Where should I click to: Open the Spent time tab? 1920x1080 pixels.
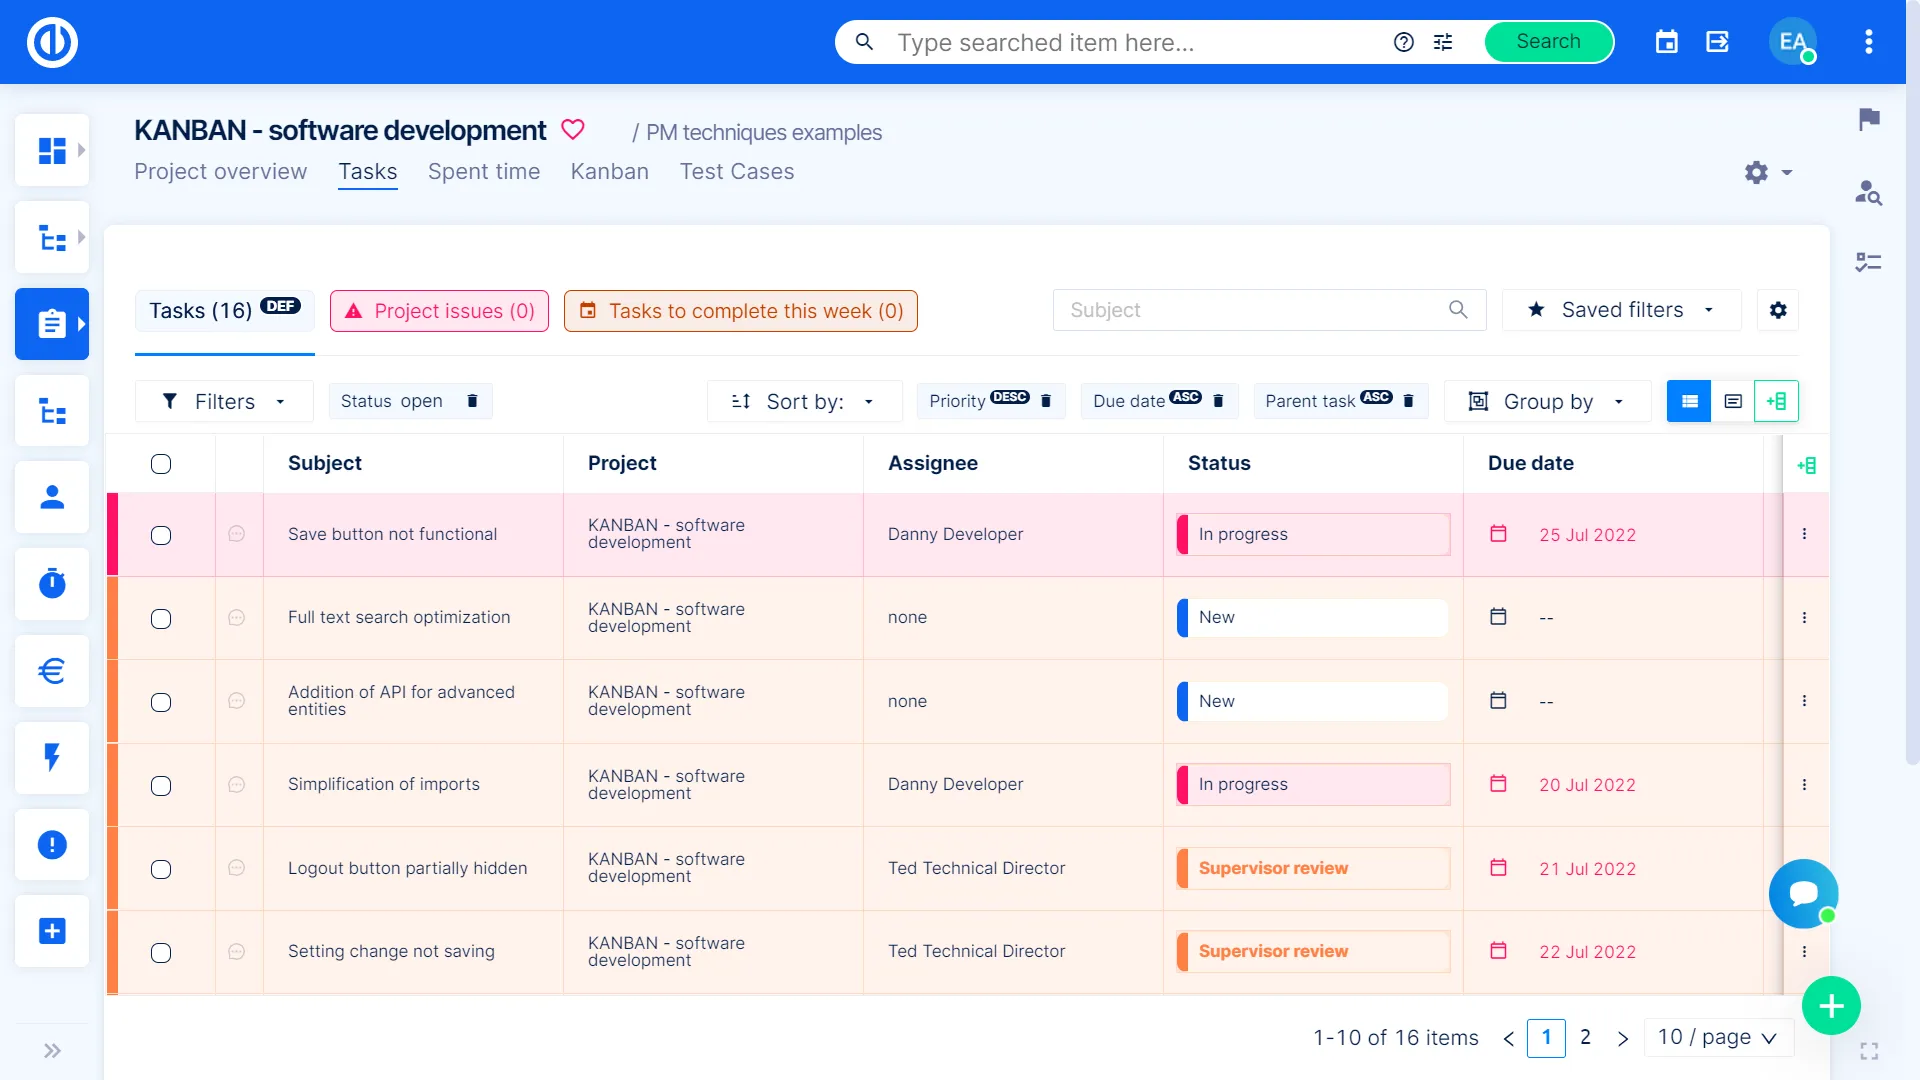point(484,172)
